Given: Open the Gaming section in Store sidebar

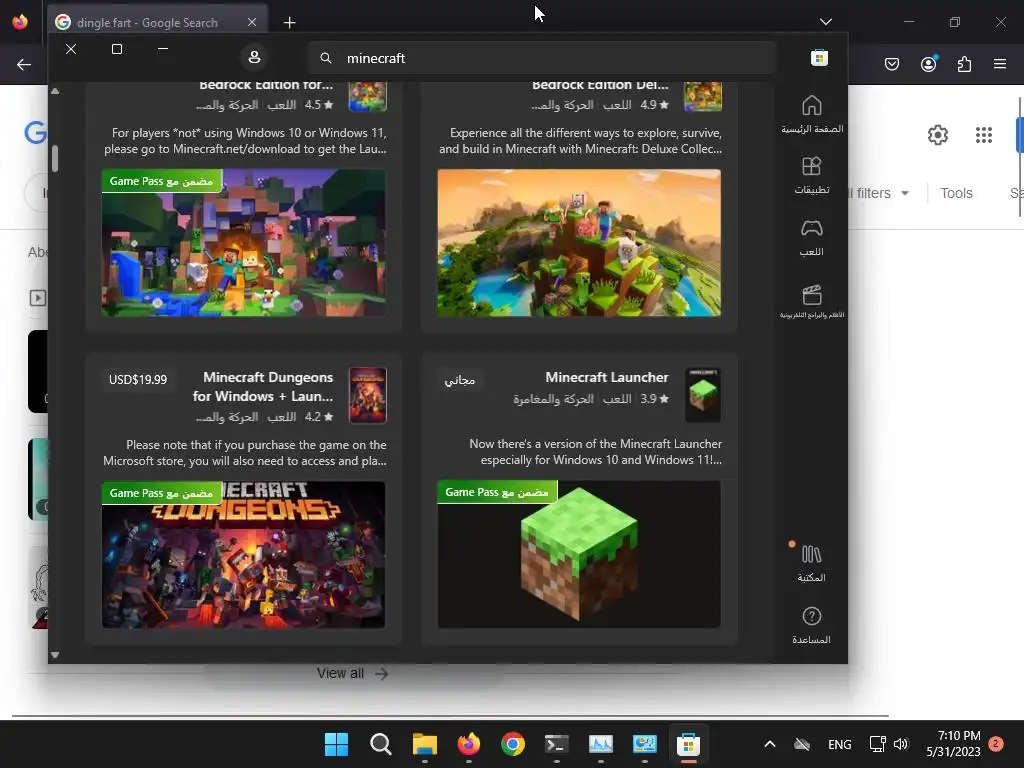Looking at the screenshot, I should pyautogui.click(x=812, y=238).
